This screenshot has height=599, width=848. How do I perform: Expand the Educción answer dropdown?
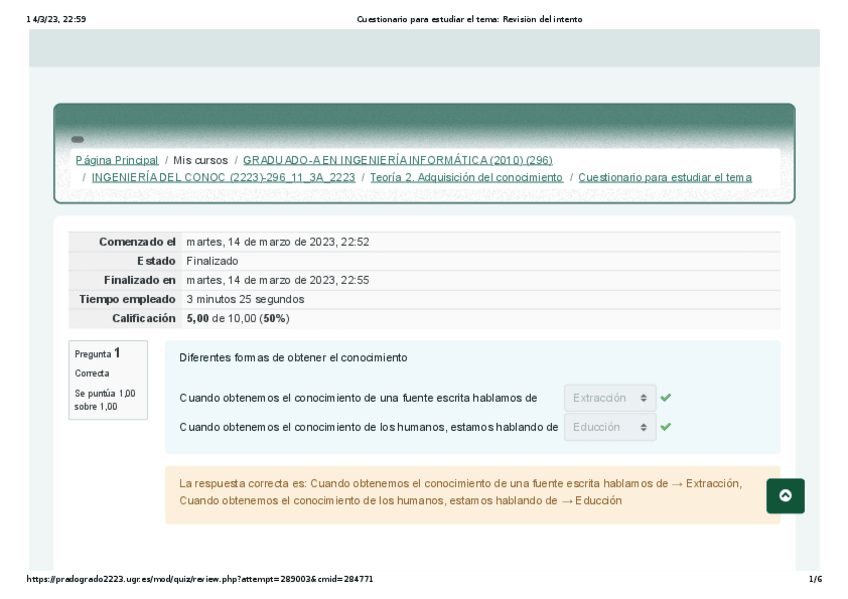click(610, 427)
